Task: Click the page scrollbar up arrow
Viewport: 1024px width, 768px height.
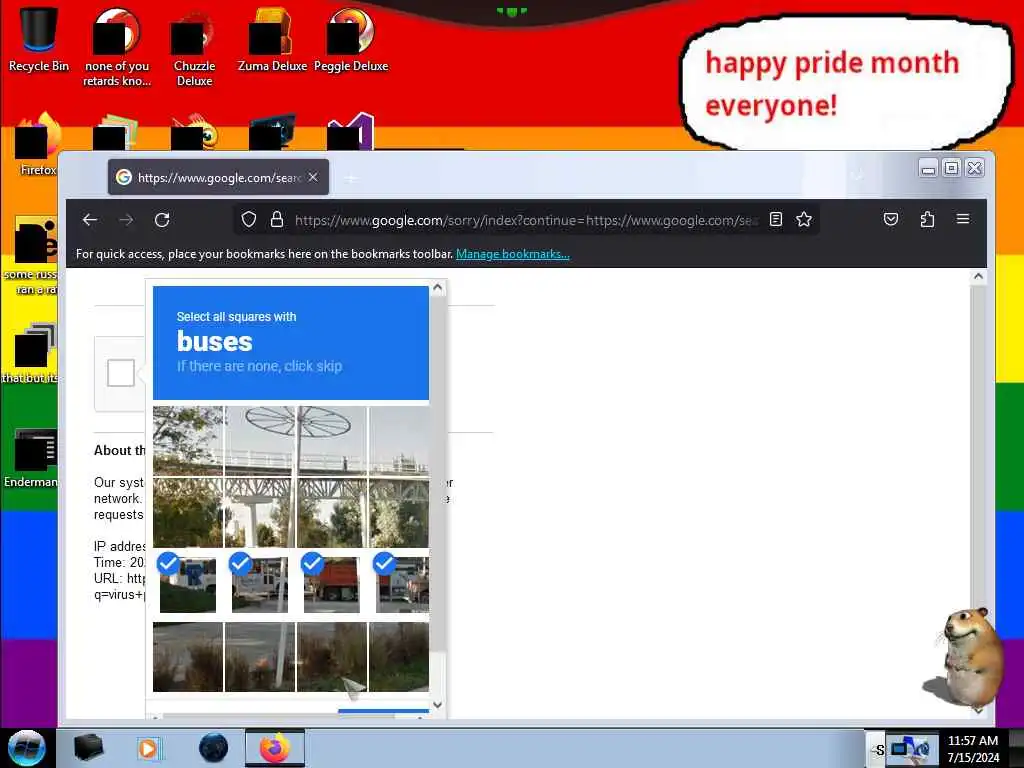Action: [x=978, y=277]
